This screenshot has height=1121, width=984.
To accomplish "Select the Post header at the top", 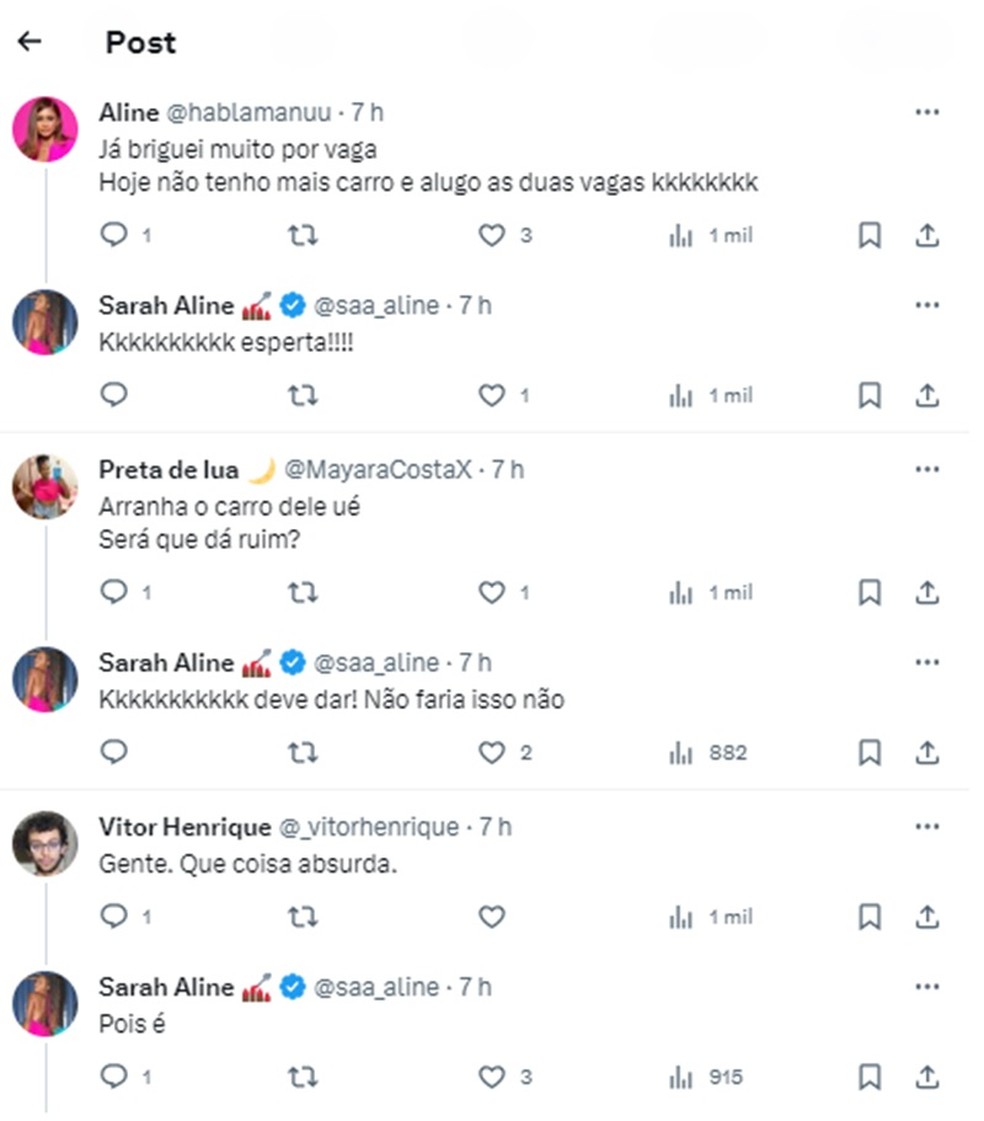I will coord(140,42).
